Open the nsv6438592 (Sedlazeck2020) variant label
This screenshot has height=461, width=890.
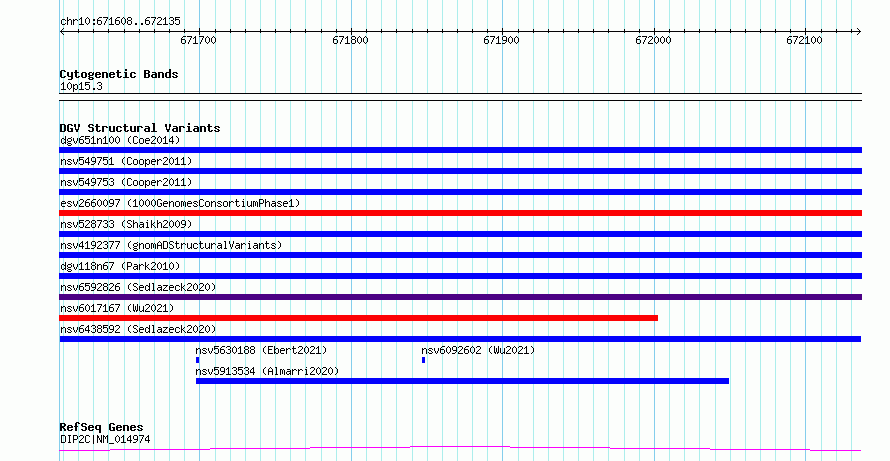[x=138, y=329]
